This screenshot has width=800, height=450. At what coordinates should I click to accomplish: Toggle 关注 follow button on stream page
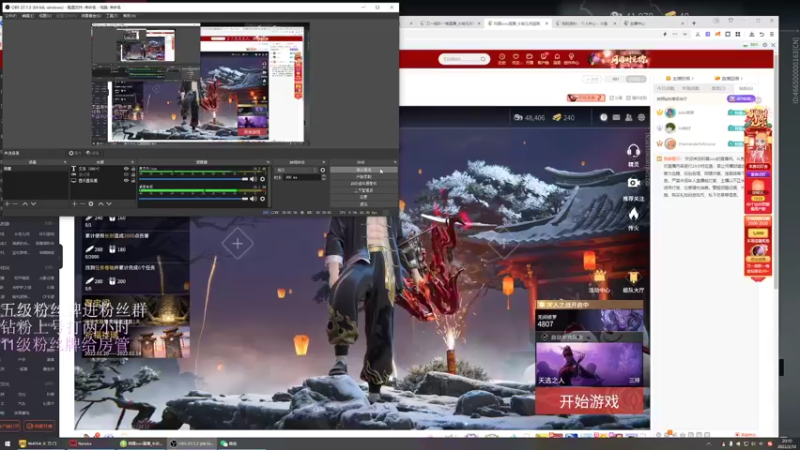coord(592,79)
